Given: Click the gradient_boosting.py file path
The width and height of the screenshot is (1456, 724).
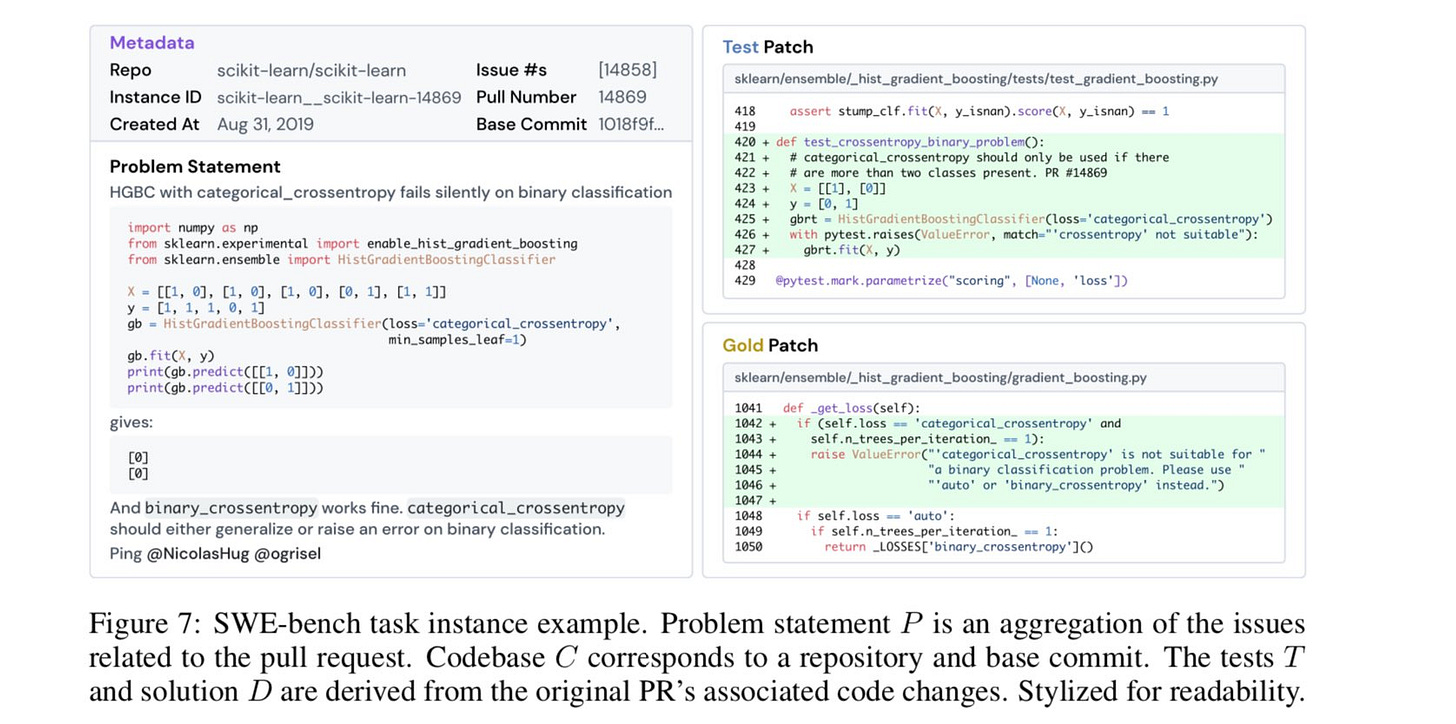Looking at the screenshot, I should [940, 377].
